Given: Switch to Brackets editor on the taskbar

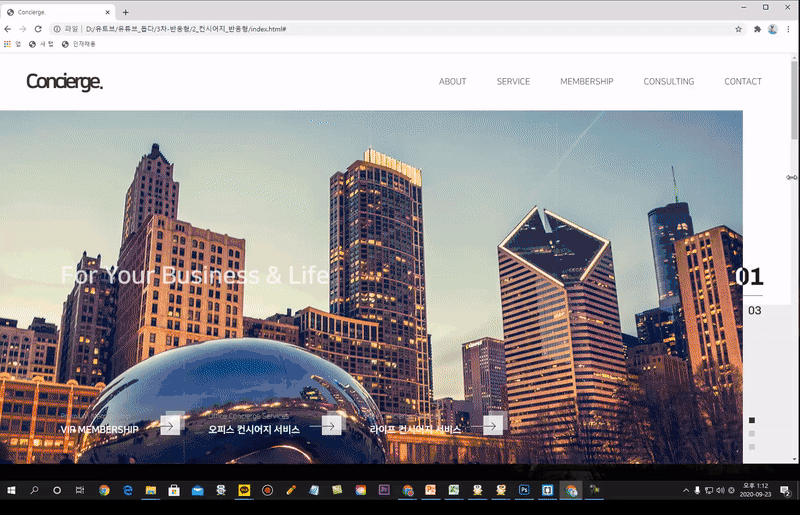Looking at the screenshot, I should [x=547, y=491].
